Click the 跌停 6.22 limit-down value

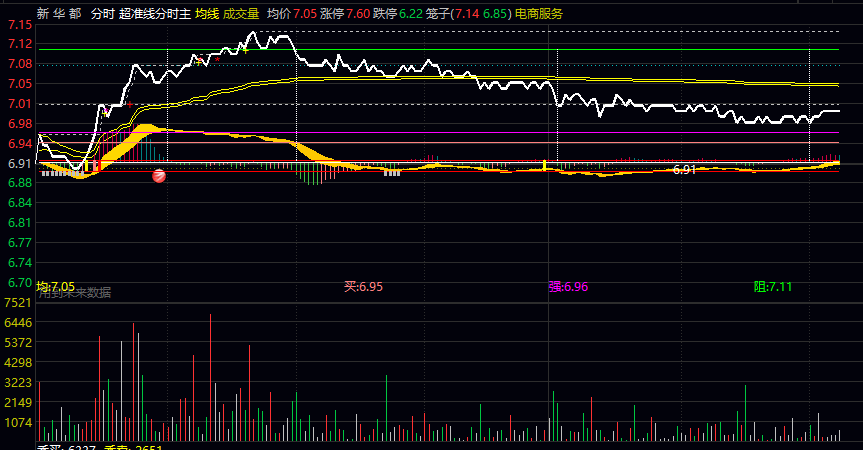coord(398,14)
